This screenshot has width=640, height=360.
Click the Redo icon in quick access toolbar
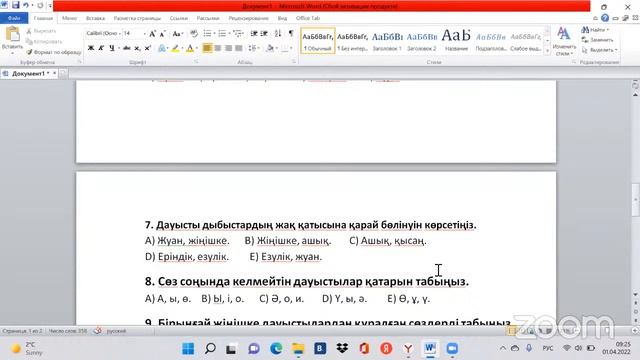click(x=40, y=5)
